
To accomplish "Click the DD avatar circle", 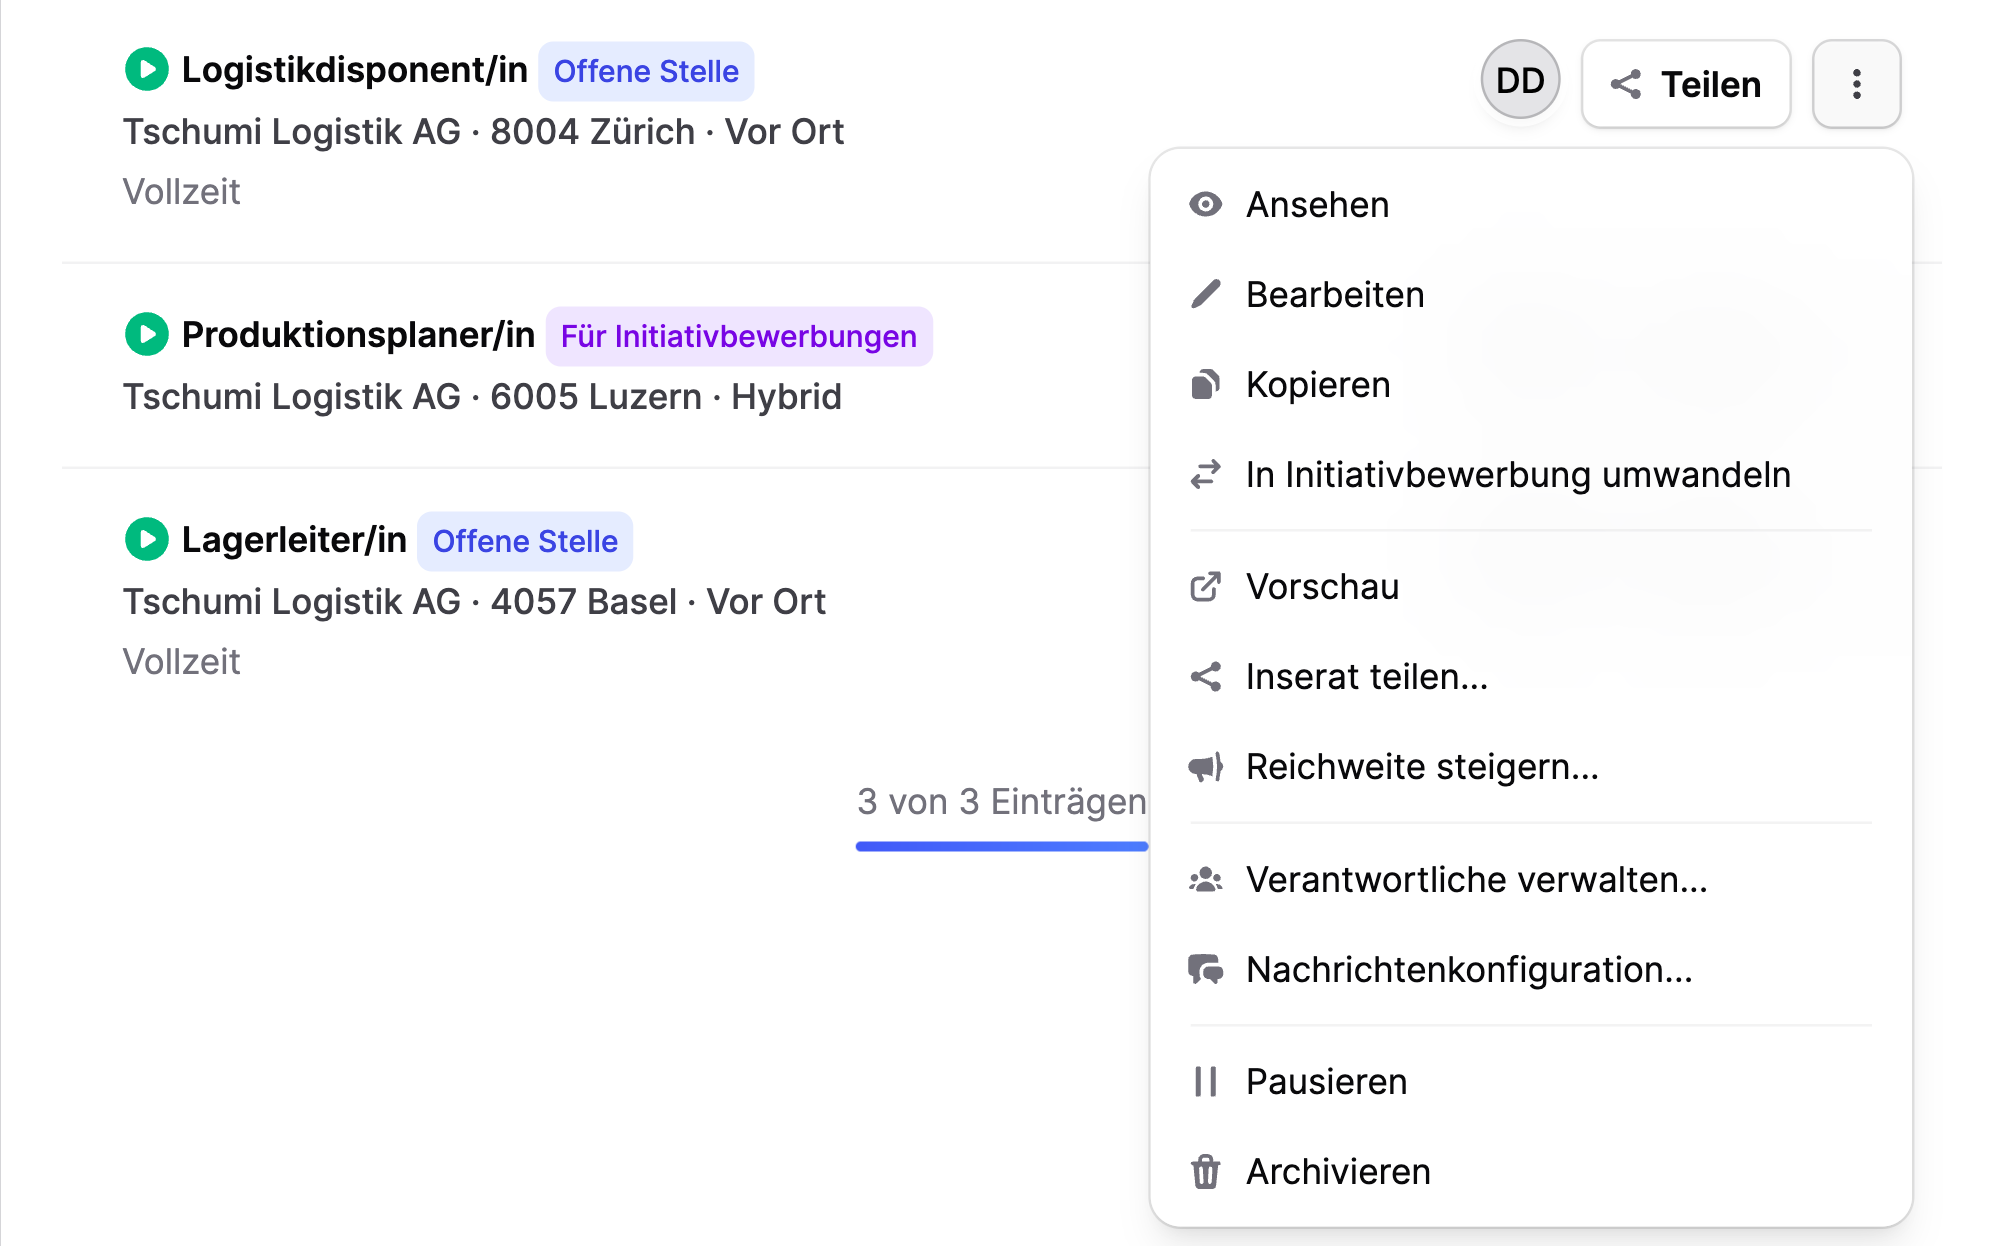I will pos(1519,79).
